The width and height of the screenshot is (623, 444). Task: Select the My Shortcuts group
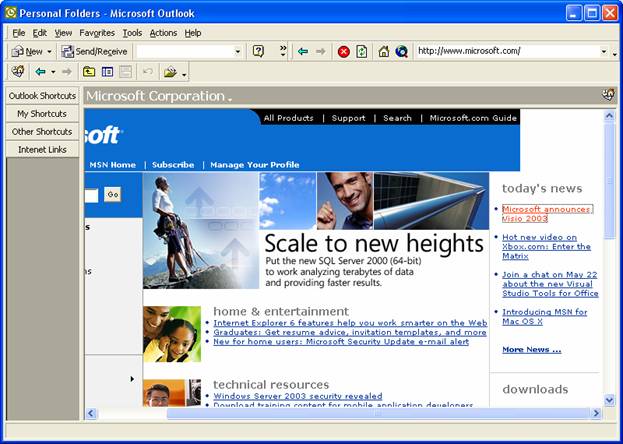(42, 114)
